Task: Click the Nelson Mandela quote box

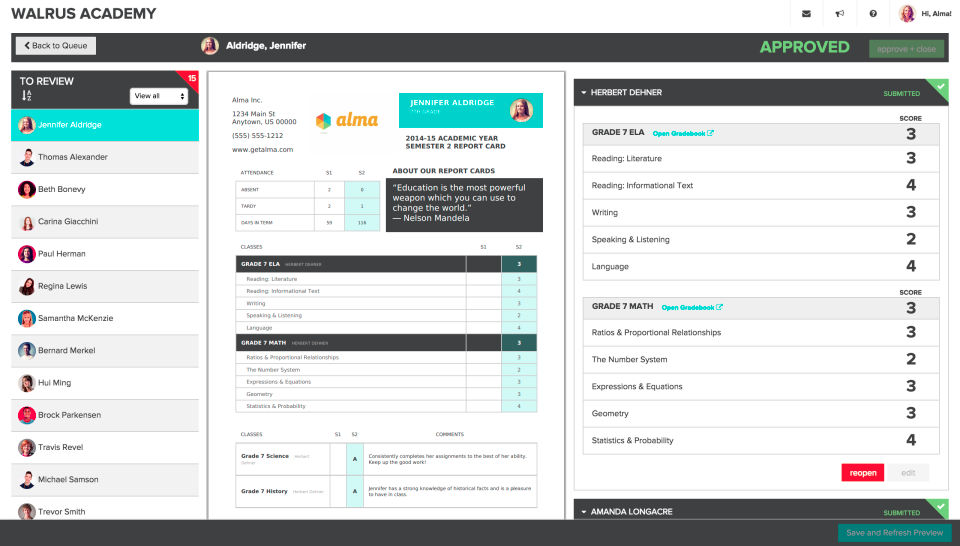Action: tap(464, 204)
